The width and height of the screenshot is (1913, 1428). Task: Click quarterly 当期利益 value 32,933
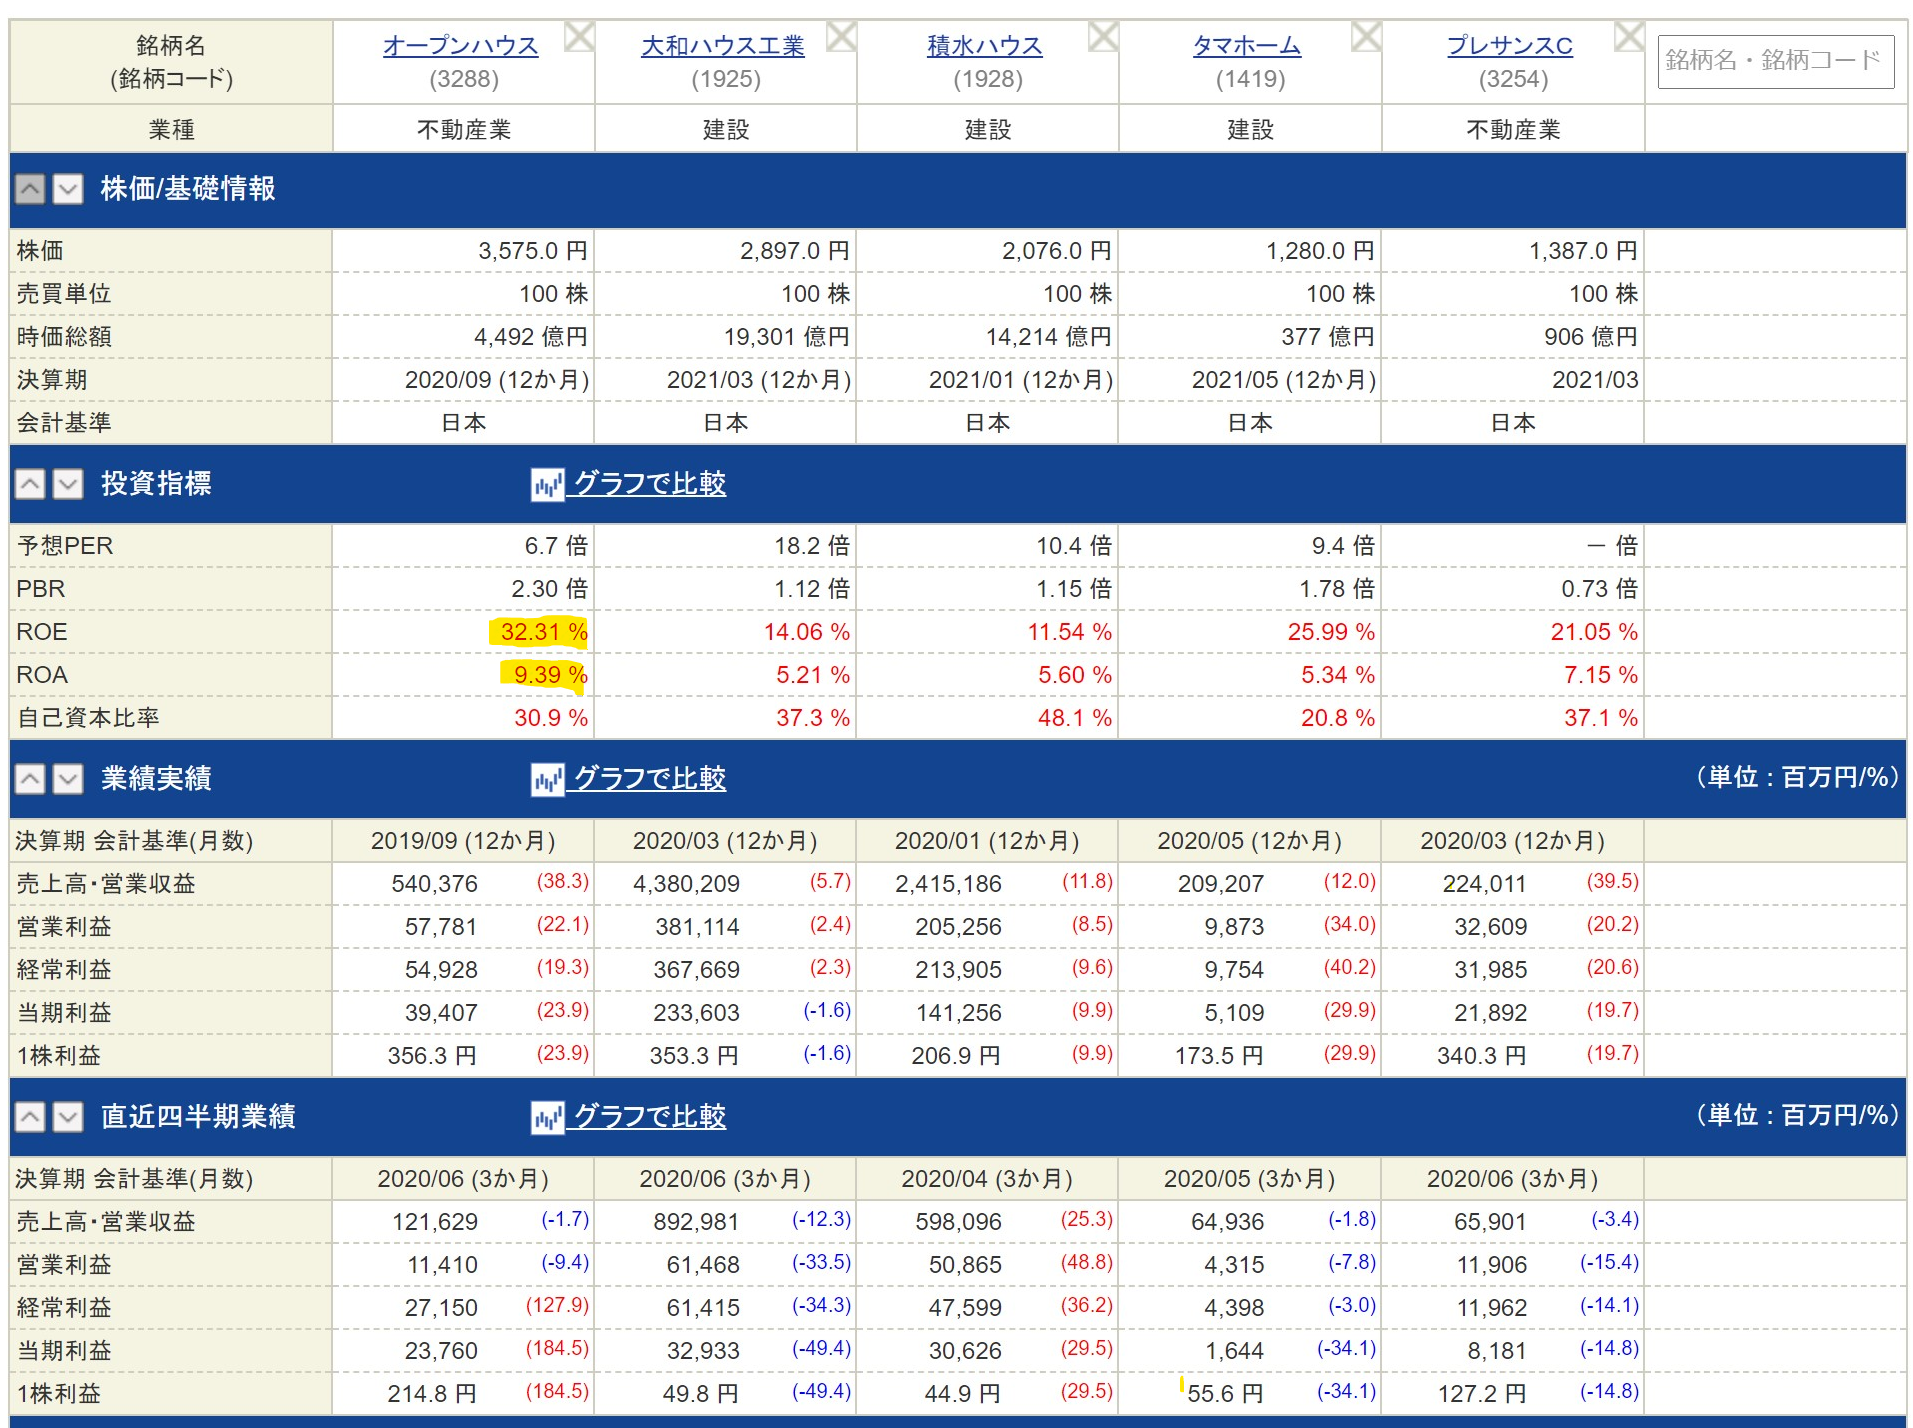coord(703,1351)
